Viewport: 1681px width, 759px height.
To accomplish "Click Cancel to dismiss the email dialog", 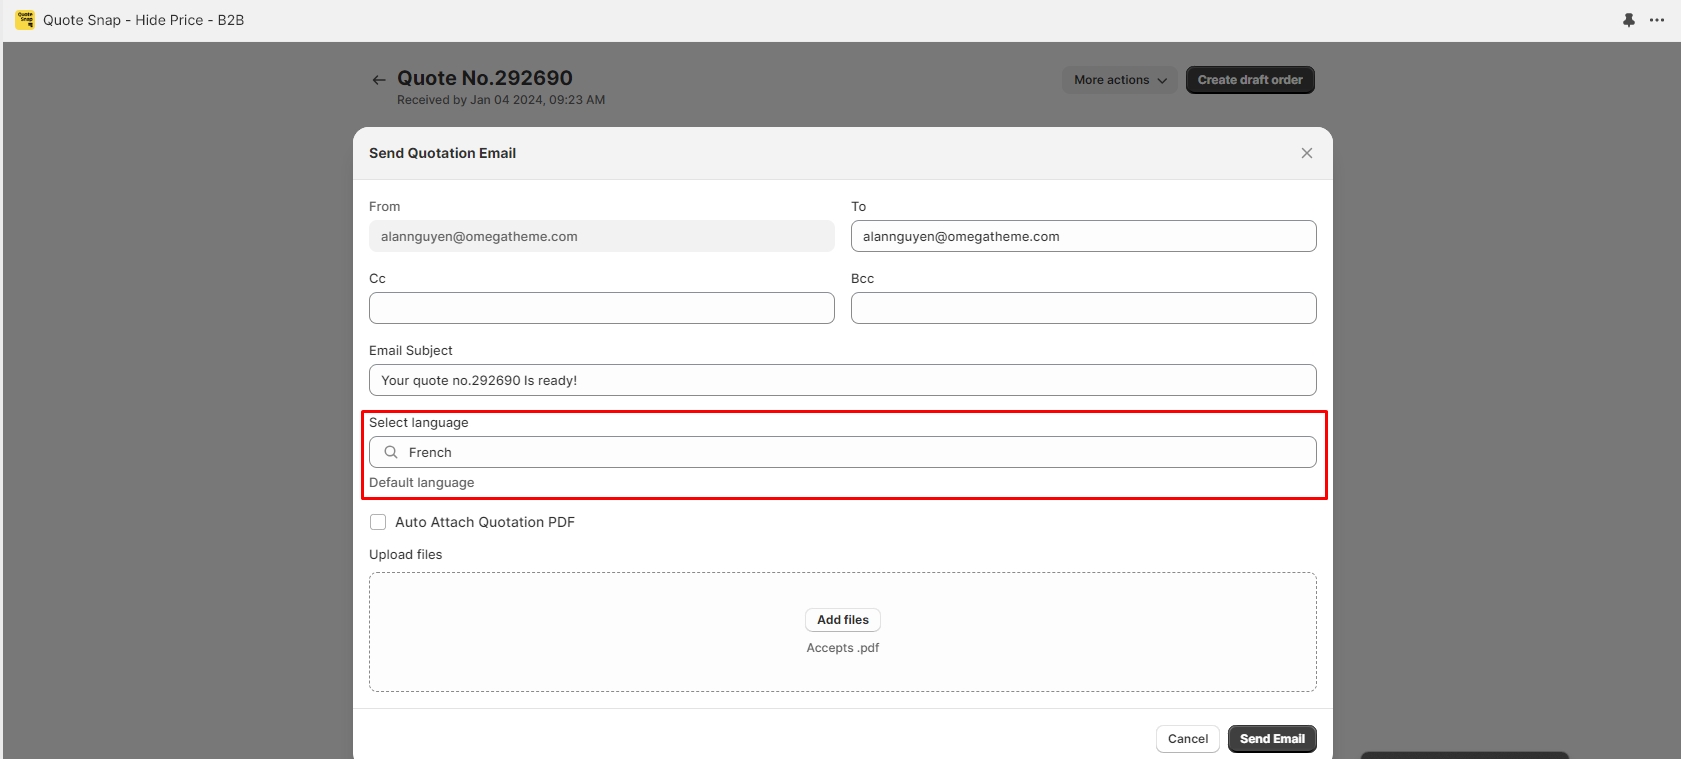I will pos(1187,739).
